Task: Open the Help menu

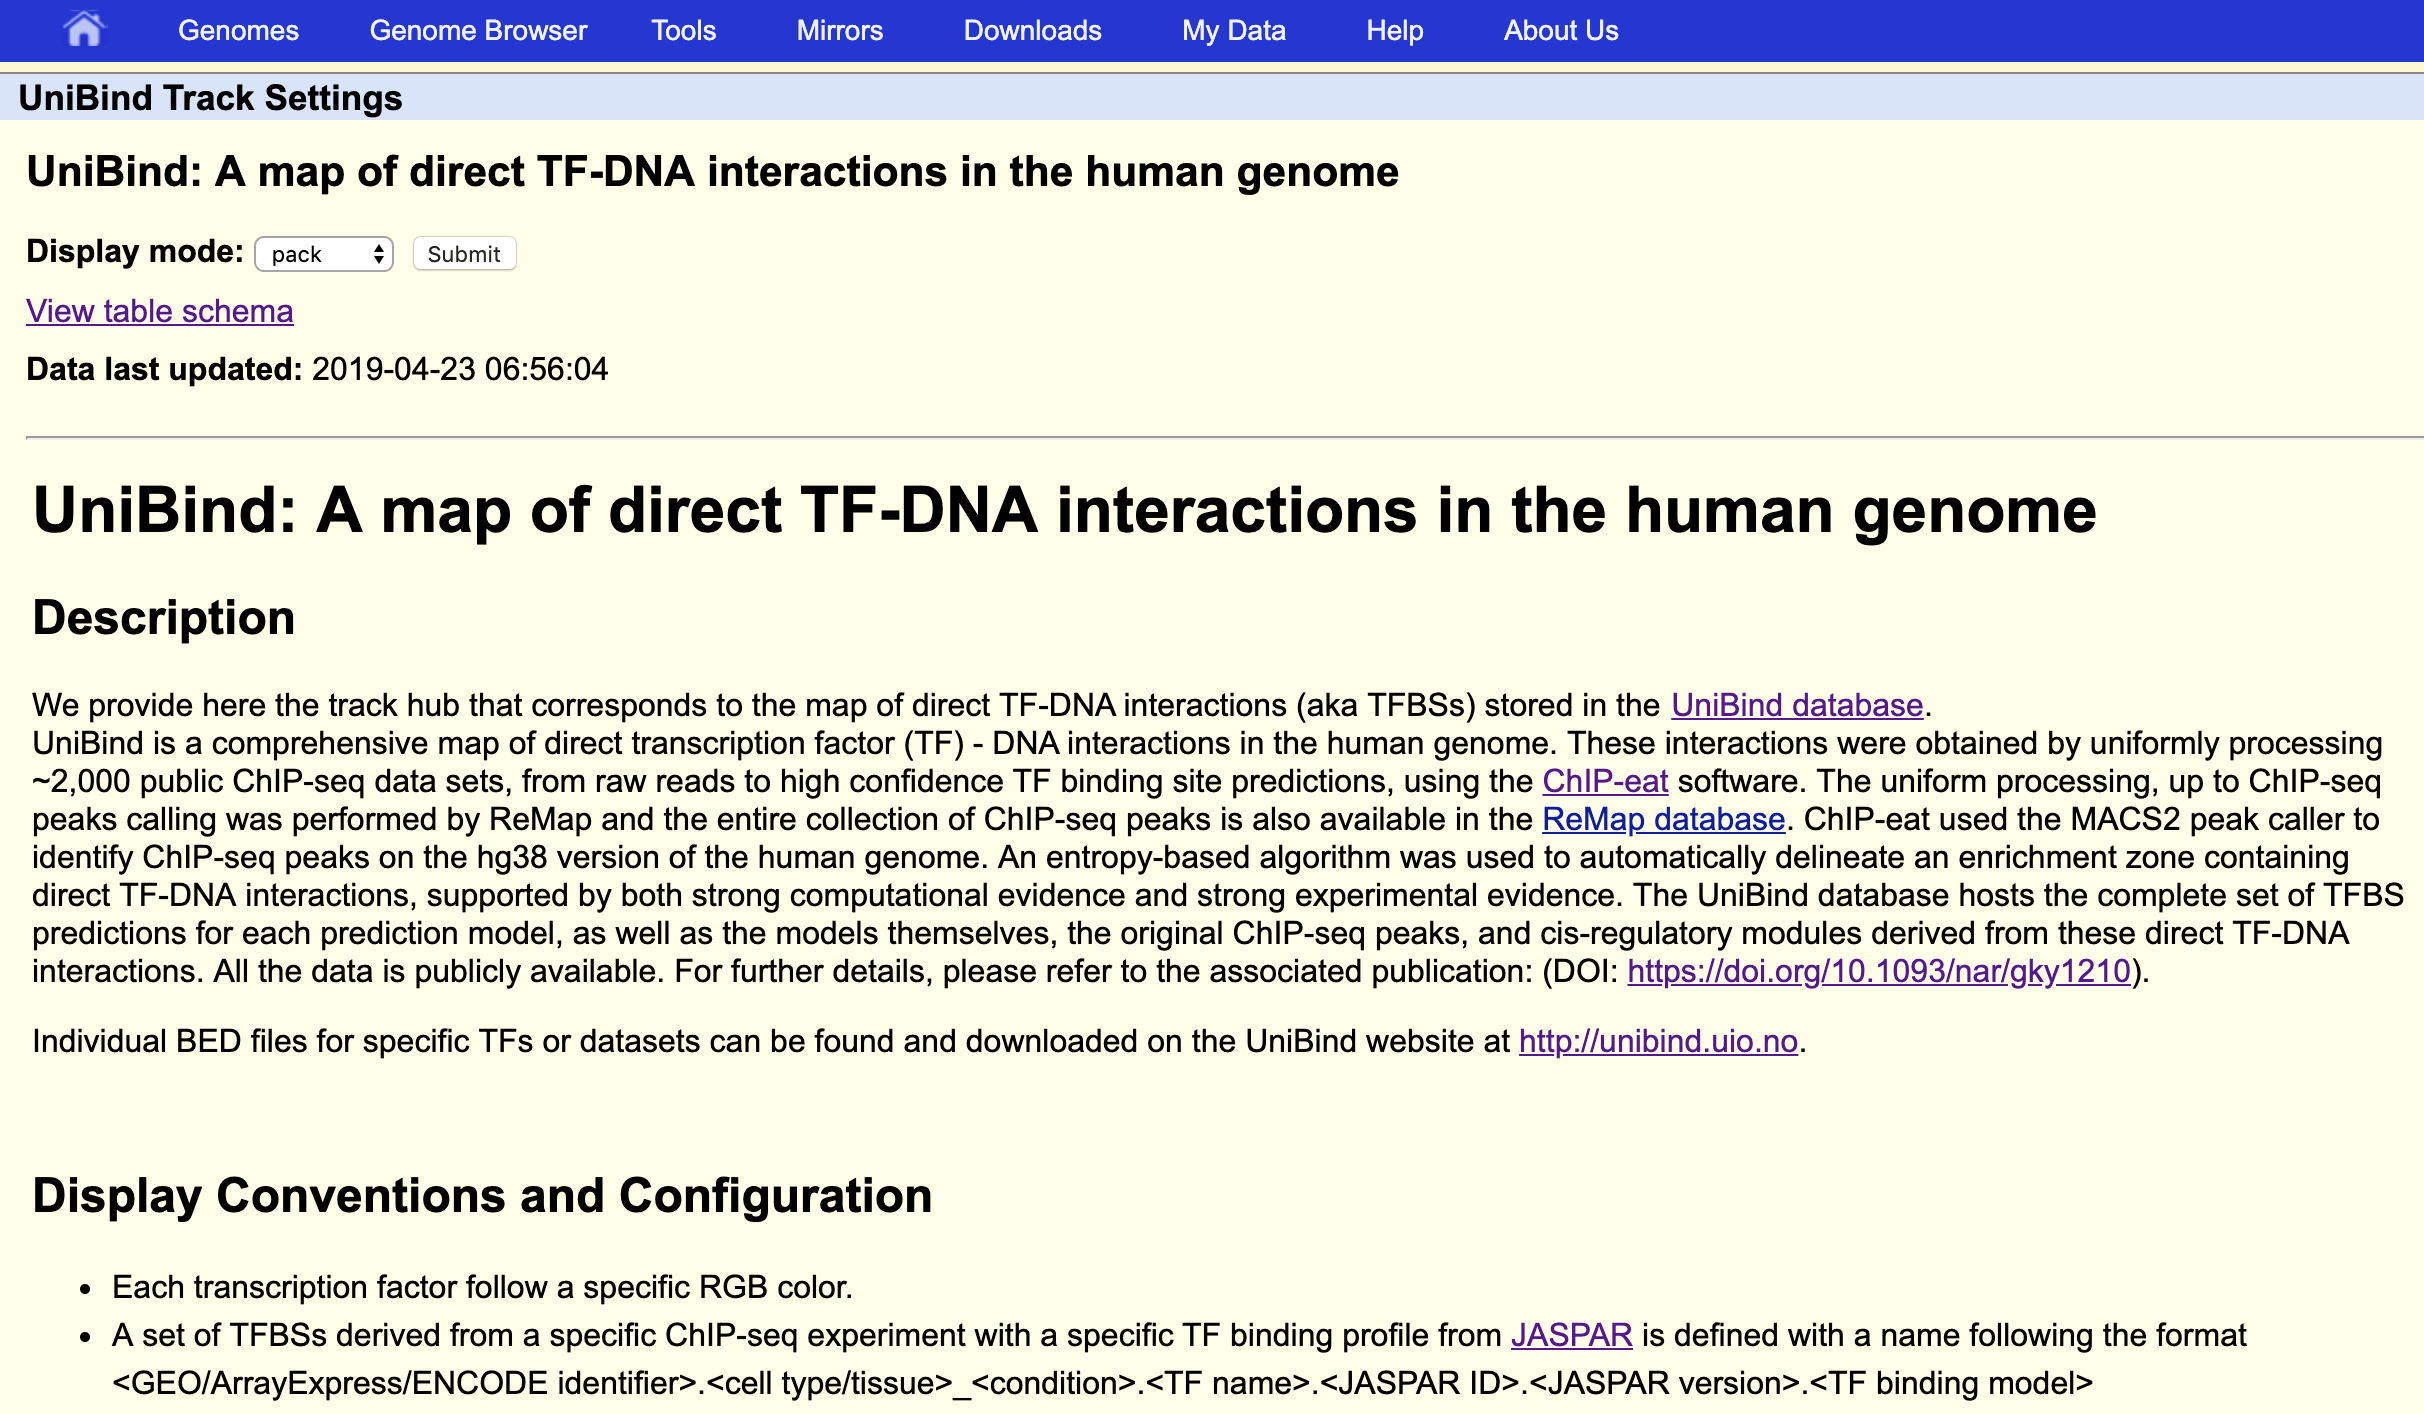Action: pyautogui.click(x=1393, y=31)
